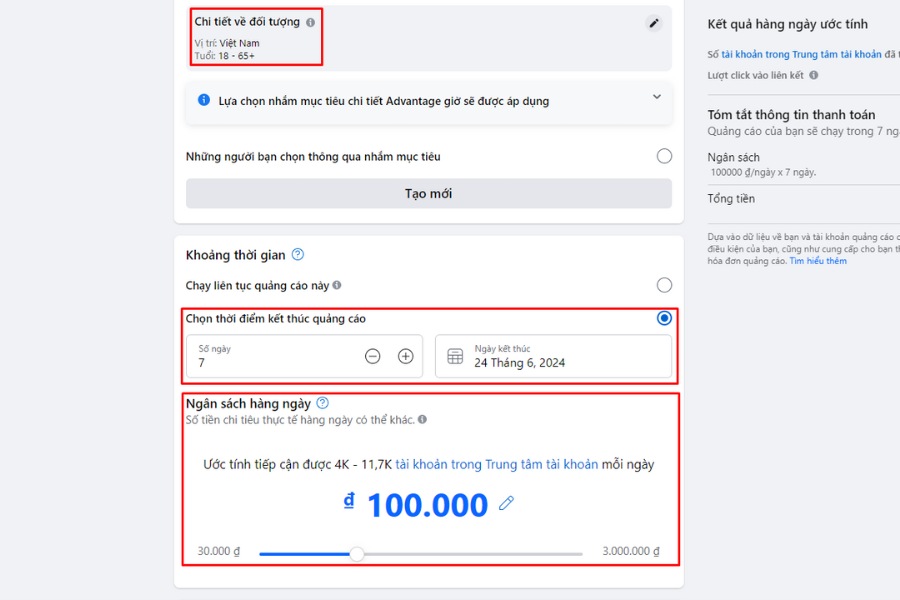Click the Số ngày input field showing 7
Screen dimensions: 900x600
(250, 362)
